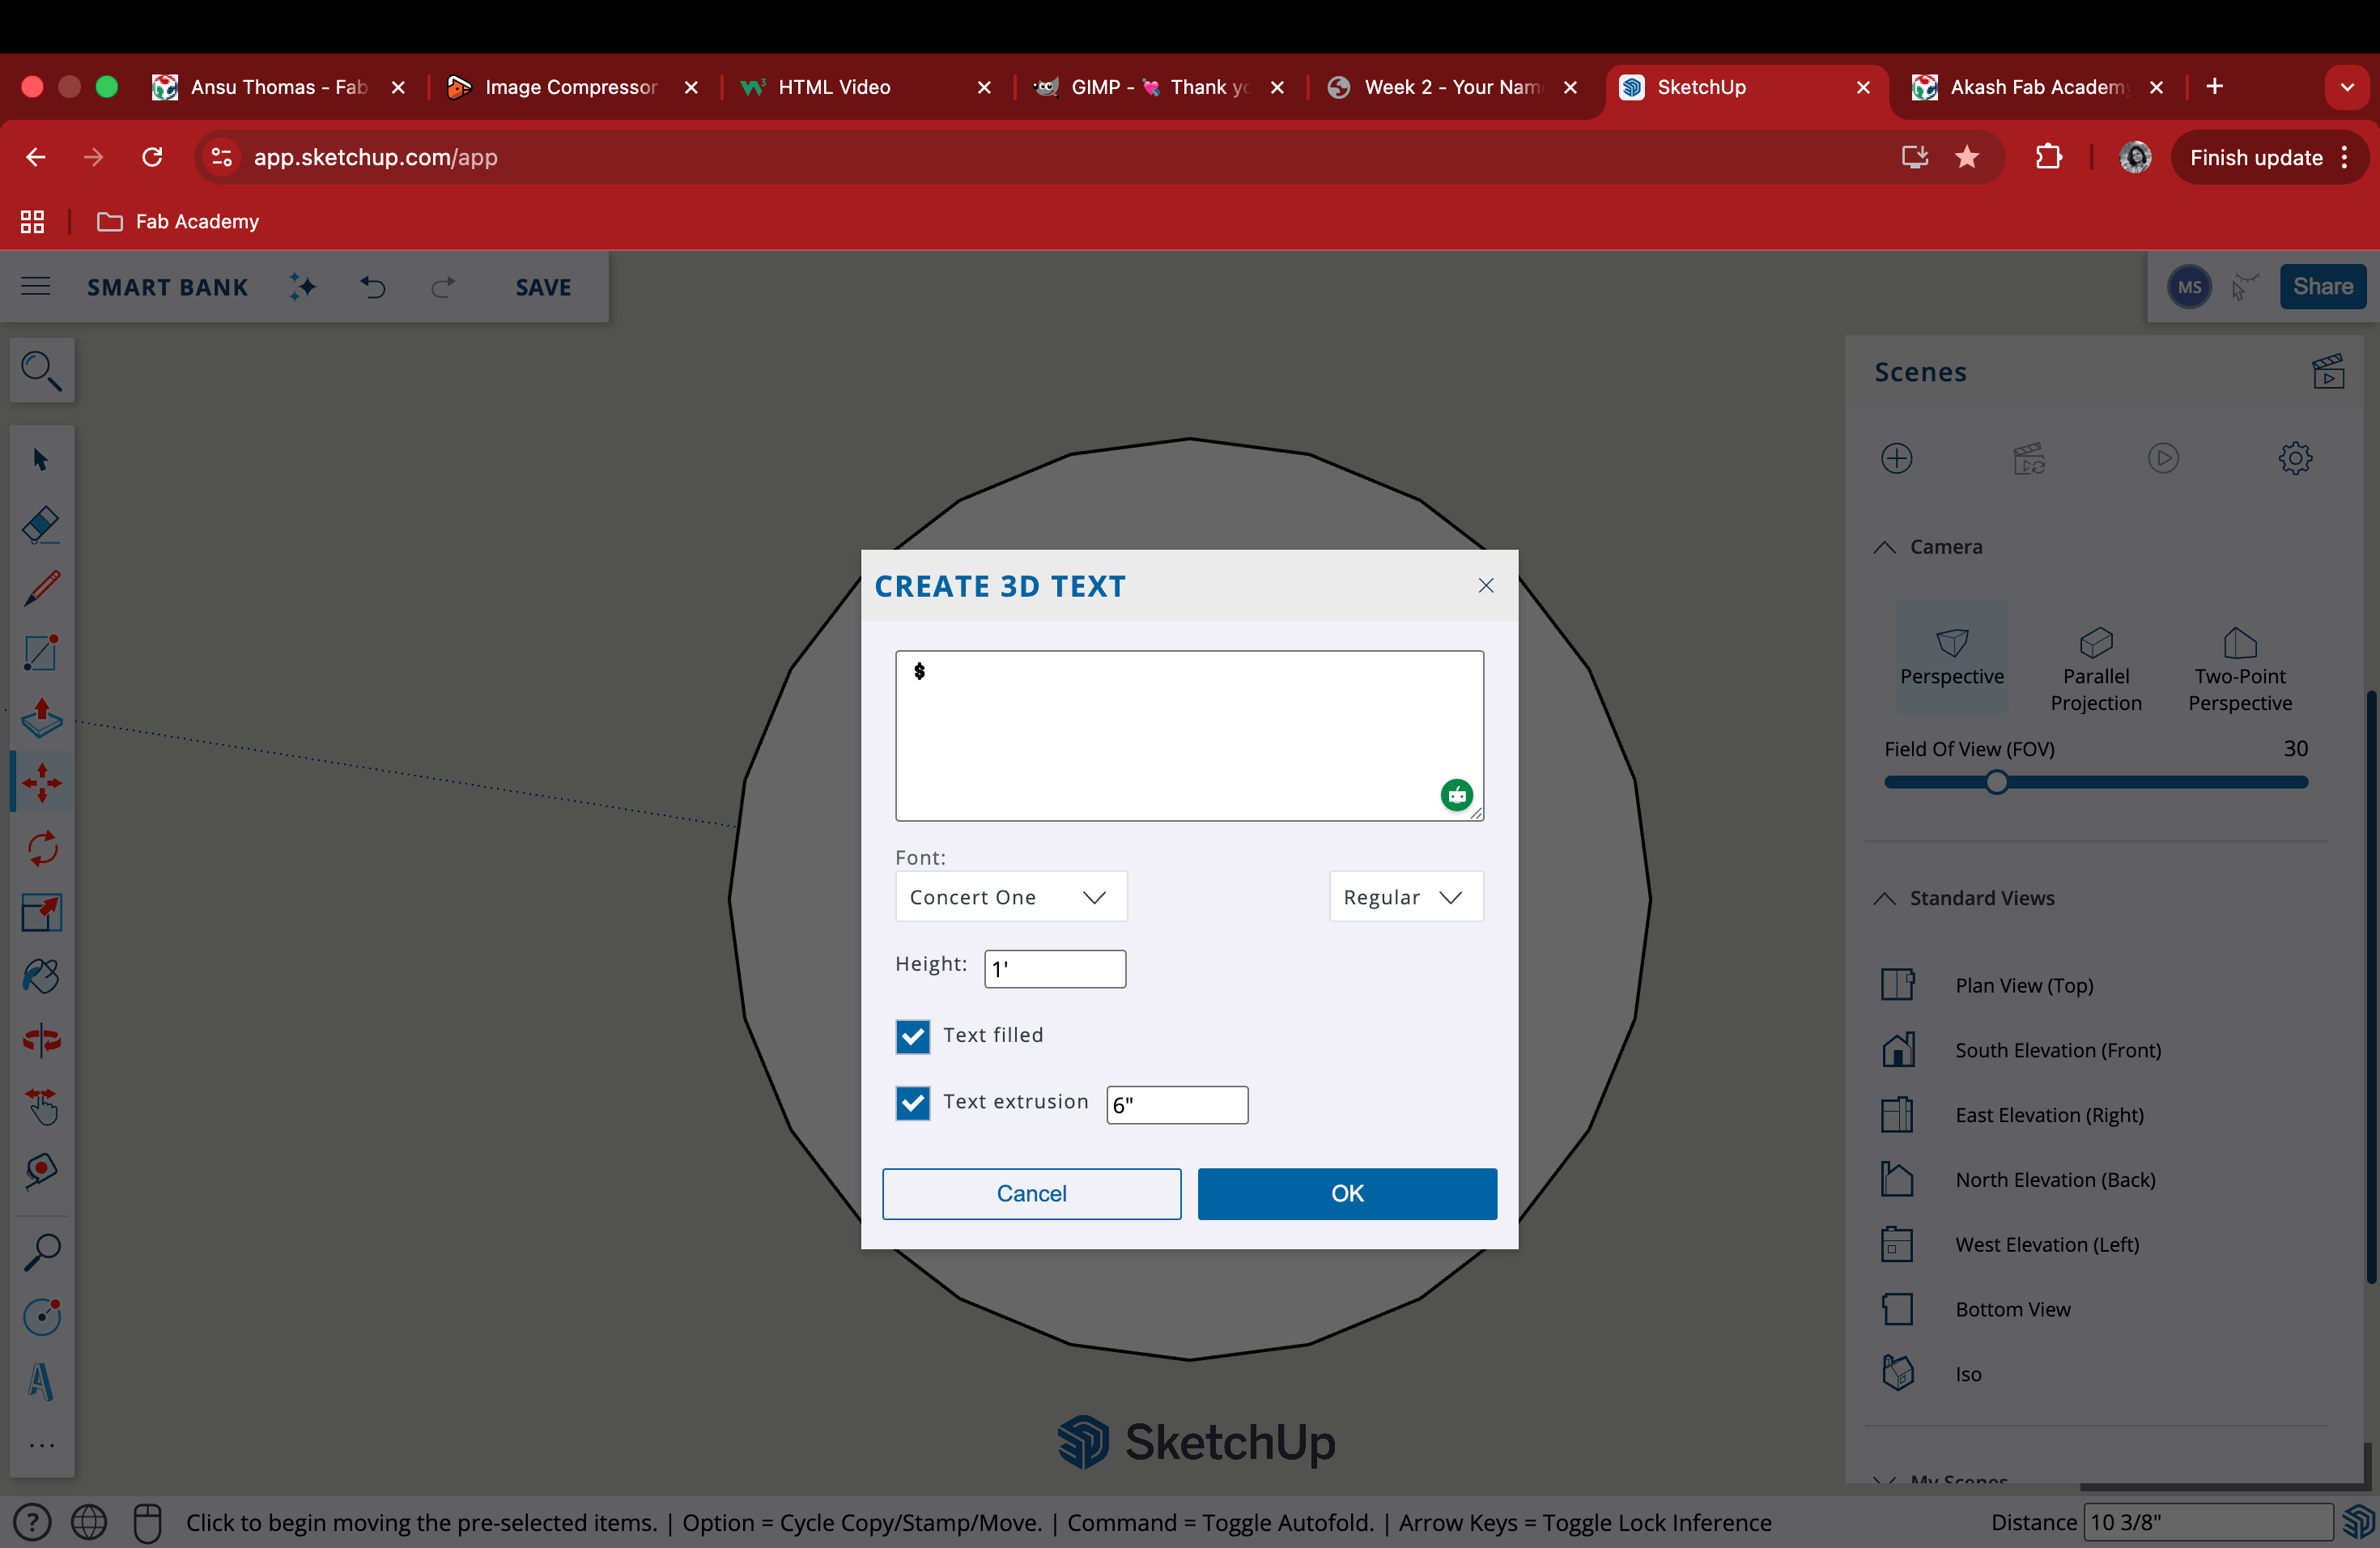Image resolution: width=2380 pixels, height=1548 pixels.
Task: Cancel the Create 3D Text dialog
Action: [x=1030, y=1193]
